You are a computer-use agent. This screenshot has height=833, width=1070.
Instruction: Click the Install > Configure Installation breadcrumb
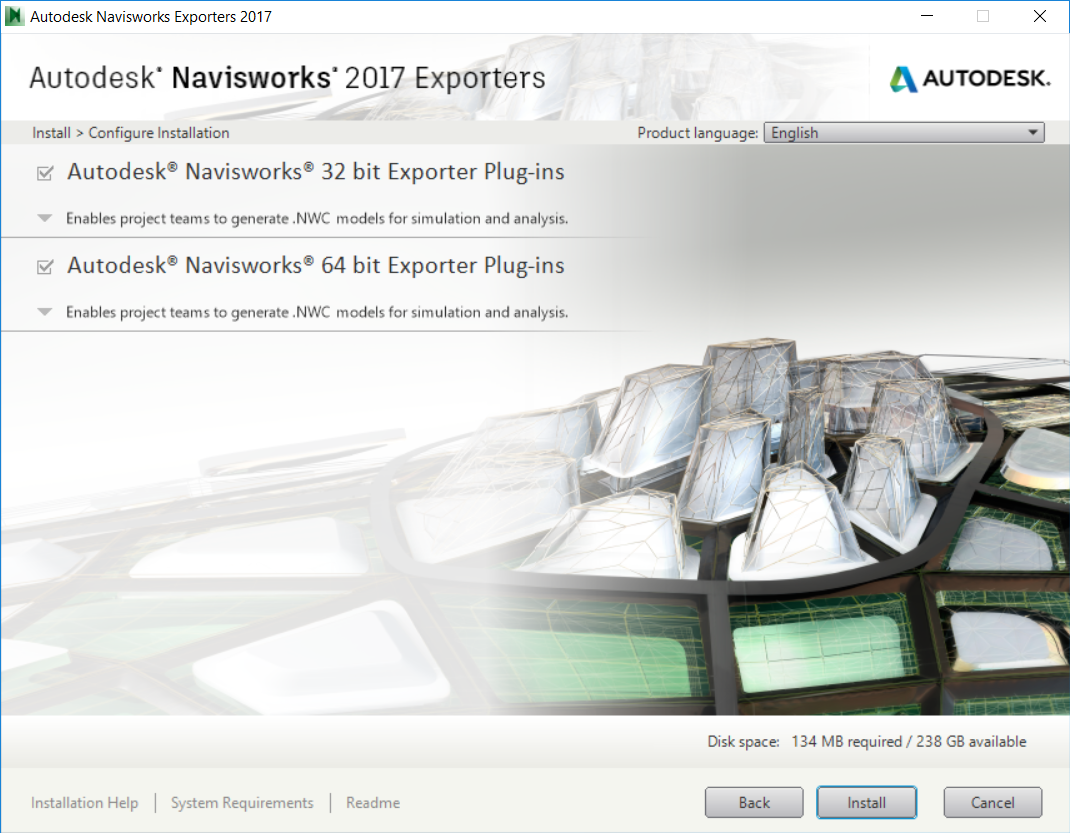pyautogui.click(x=130, y=133)
